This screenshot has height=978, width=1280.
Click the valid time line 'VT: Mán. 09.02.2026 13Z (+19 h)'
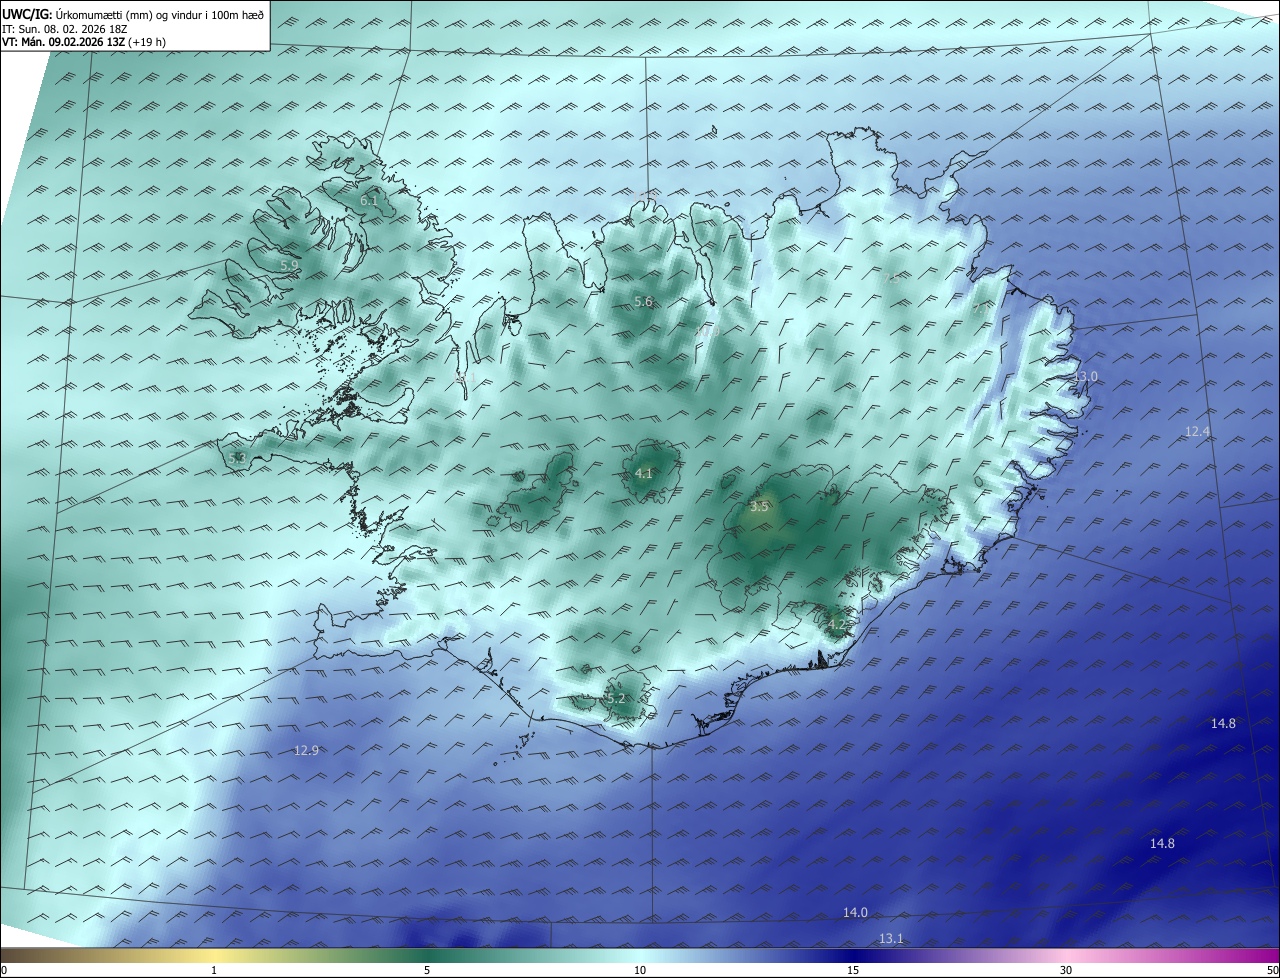[x=84, y=42]
